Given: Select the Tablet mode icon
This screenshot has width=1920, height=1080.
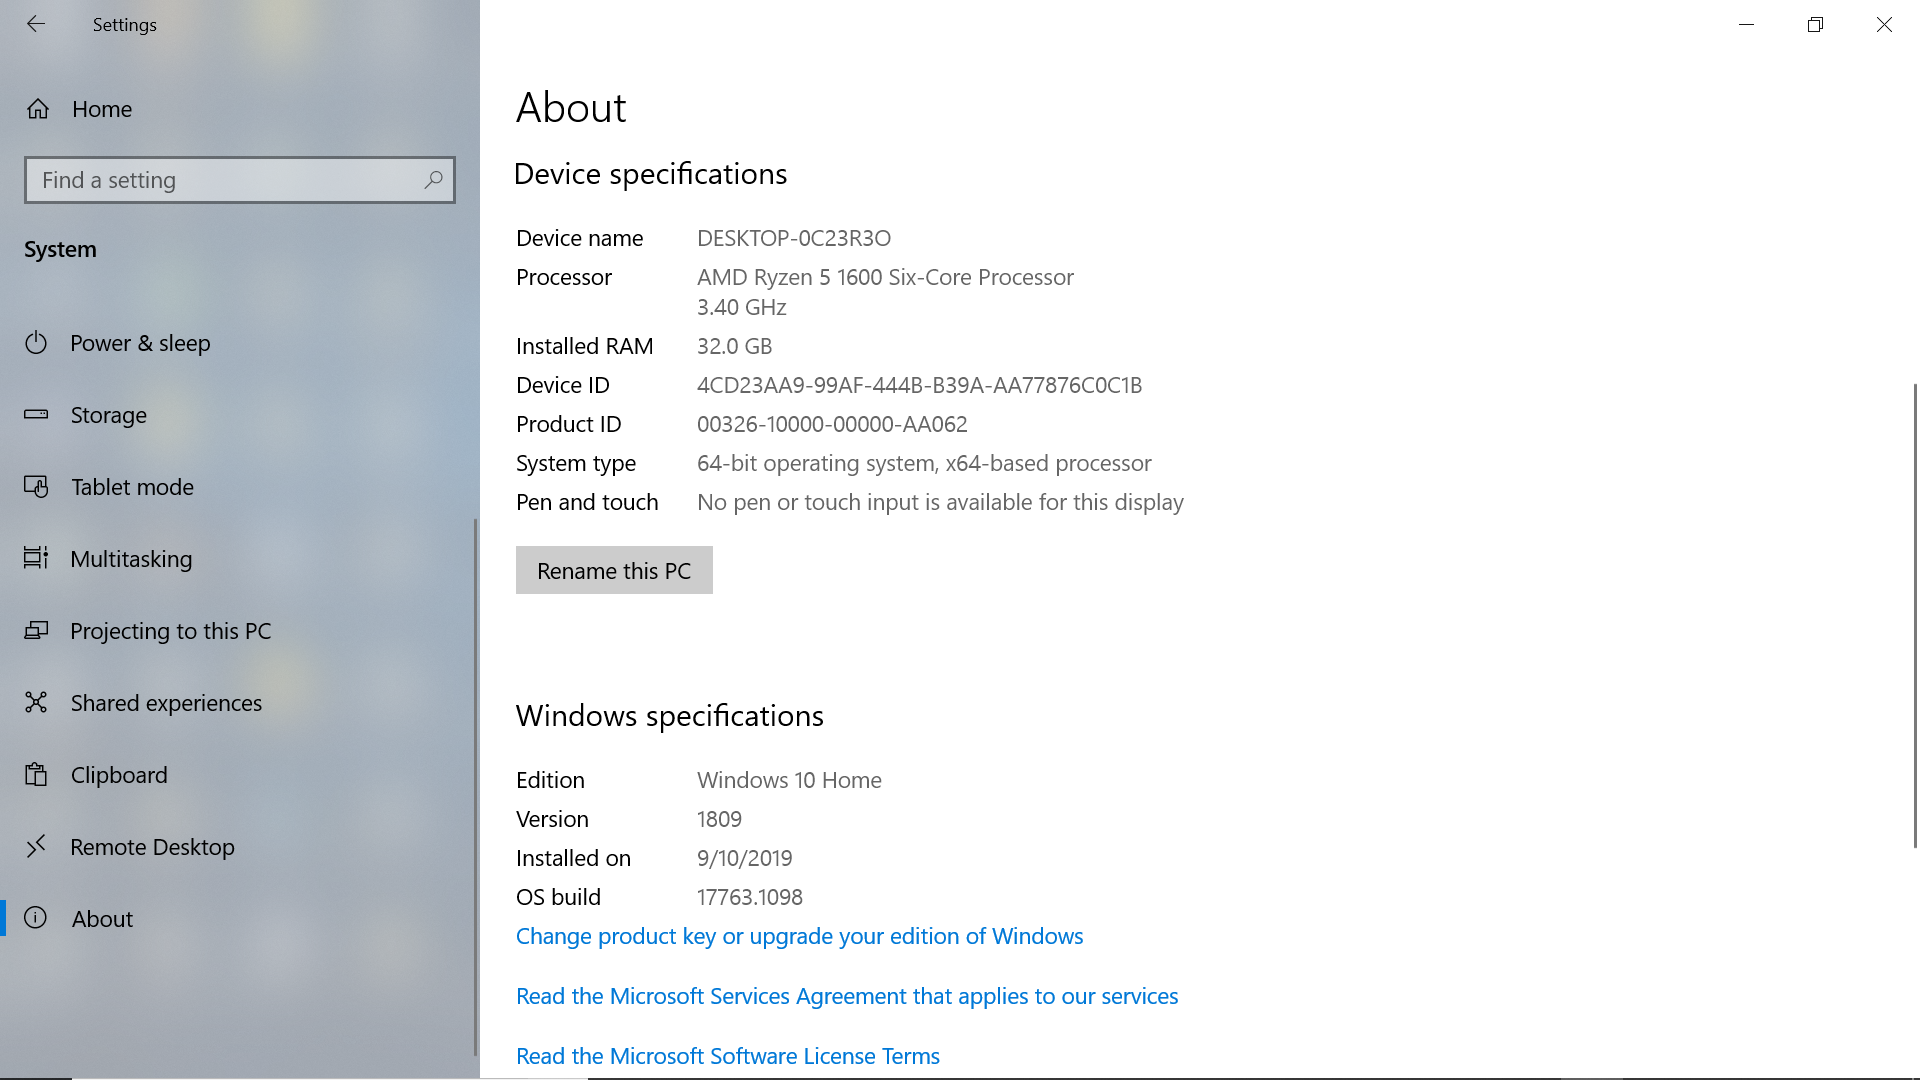Looking at the screenshot, I should tap(36, 487).
